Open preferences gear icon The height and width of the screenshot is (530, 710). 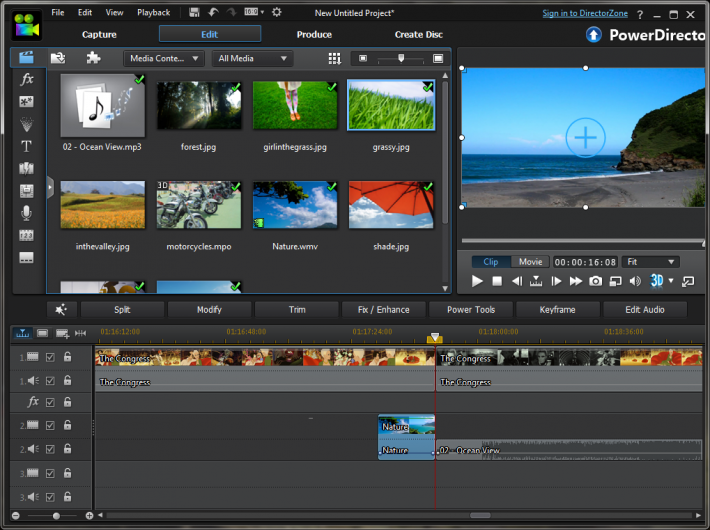point(277,12)
